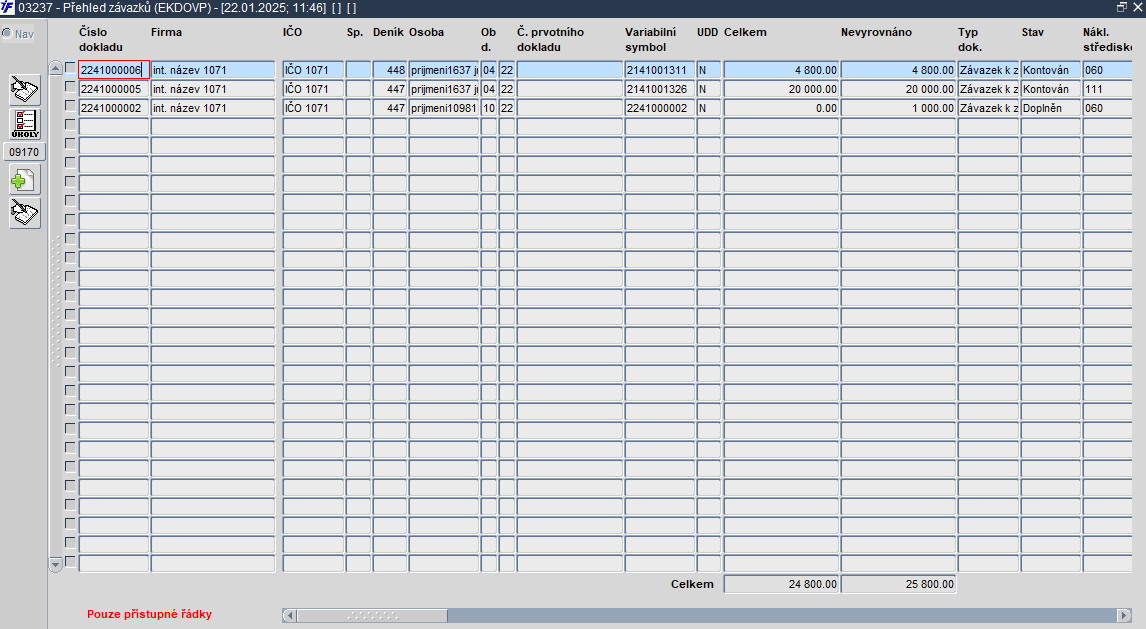Click the up arrow of the record scrollbar
1146x629 pixels.
tap(56, 68)
